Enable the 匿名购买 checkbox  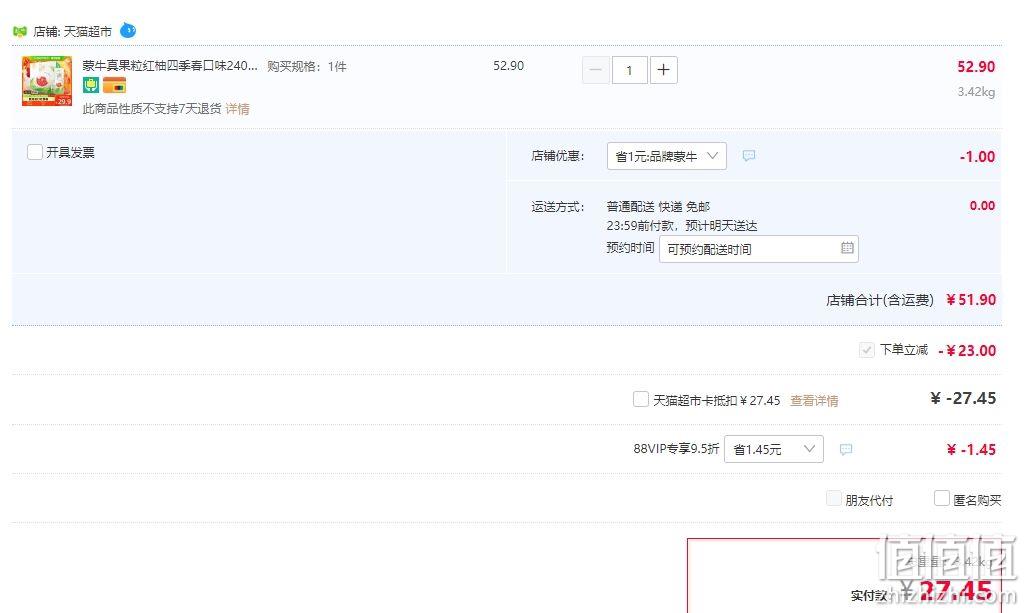[x=942, y=499]
